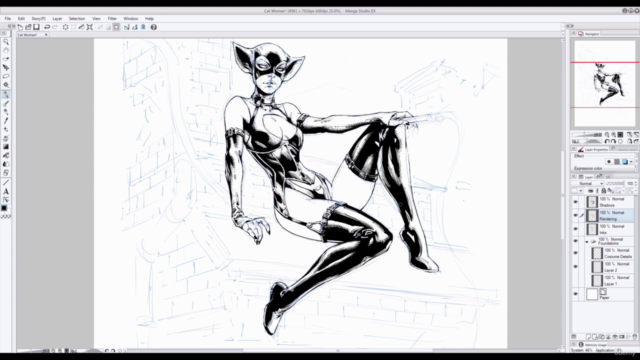This screenshot has width=640, height=360.
Task: Select the Lasso selection tool
Action: 6,76
